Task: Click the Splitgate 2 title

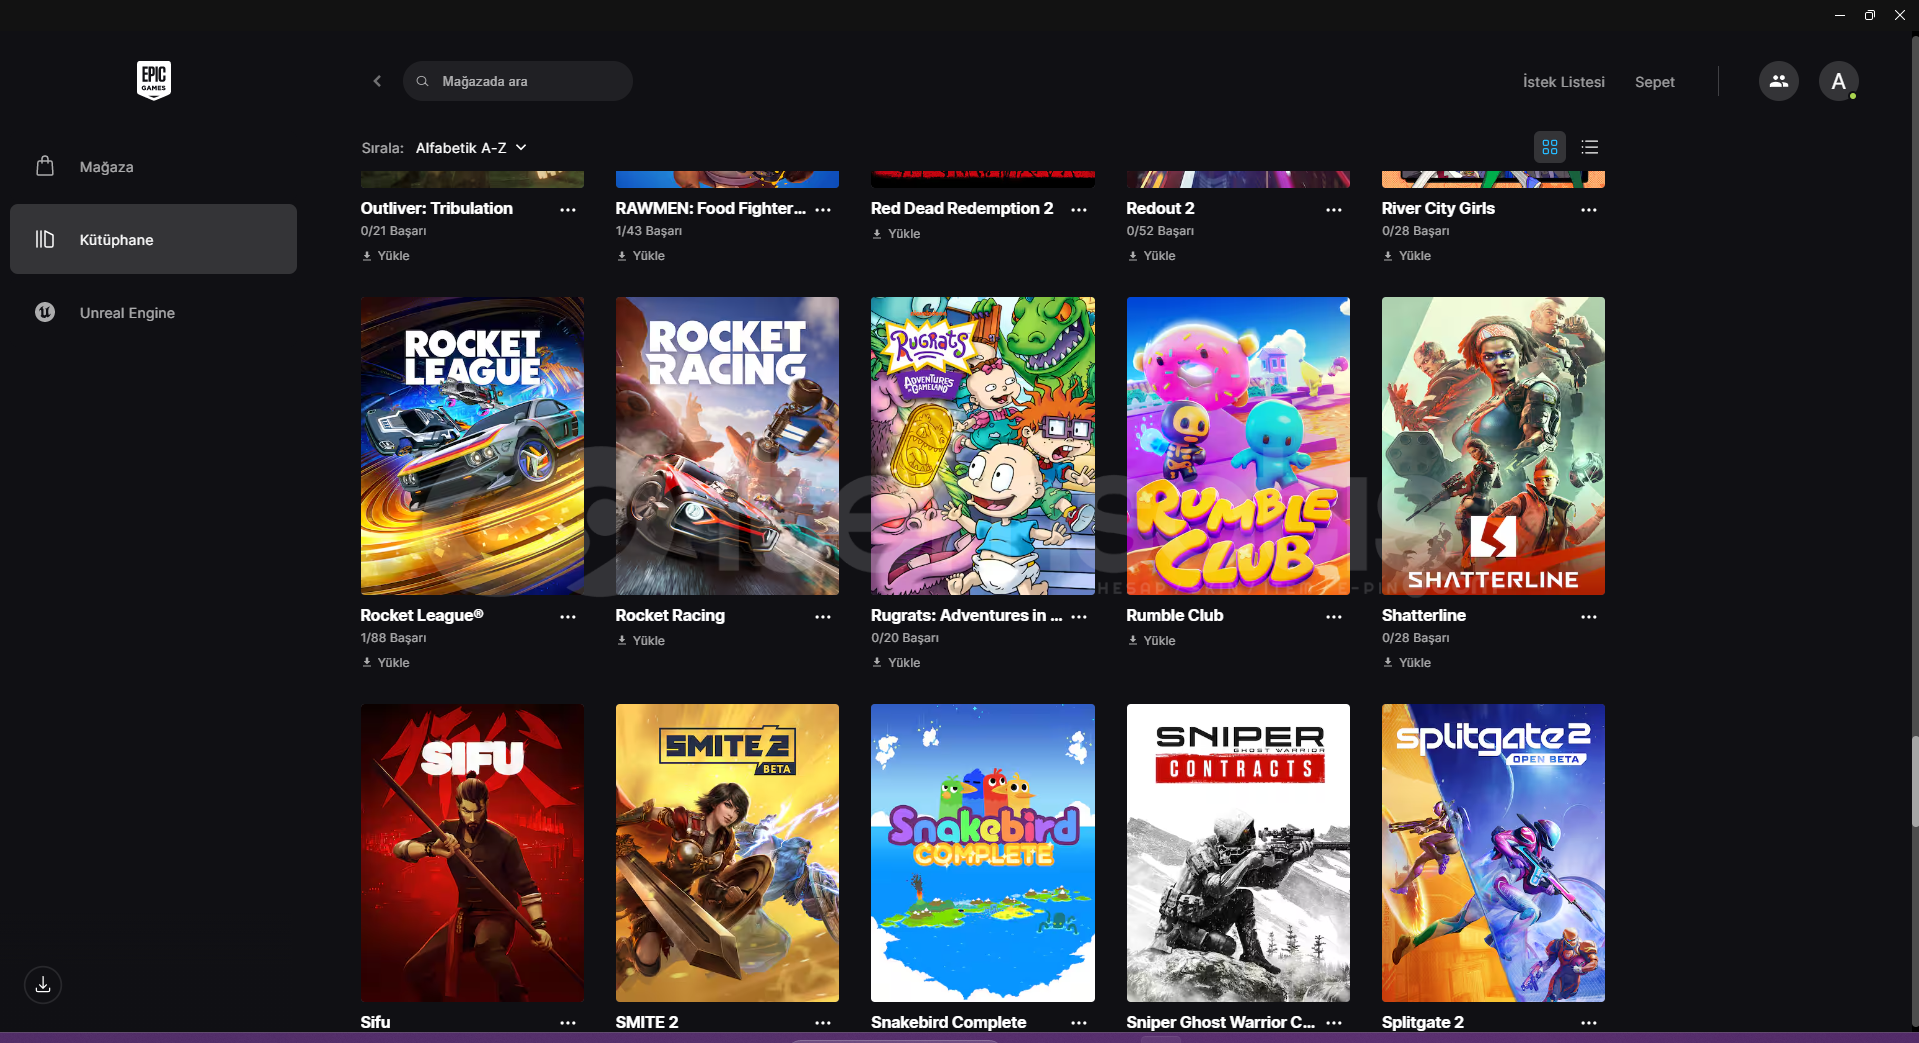Action: point(1422,1022)
